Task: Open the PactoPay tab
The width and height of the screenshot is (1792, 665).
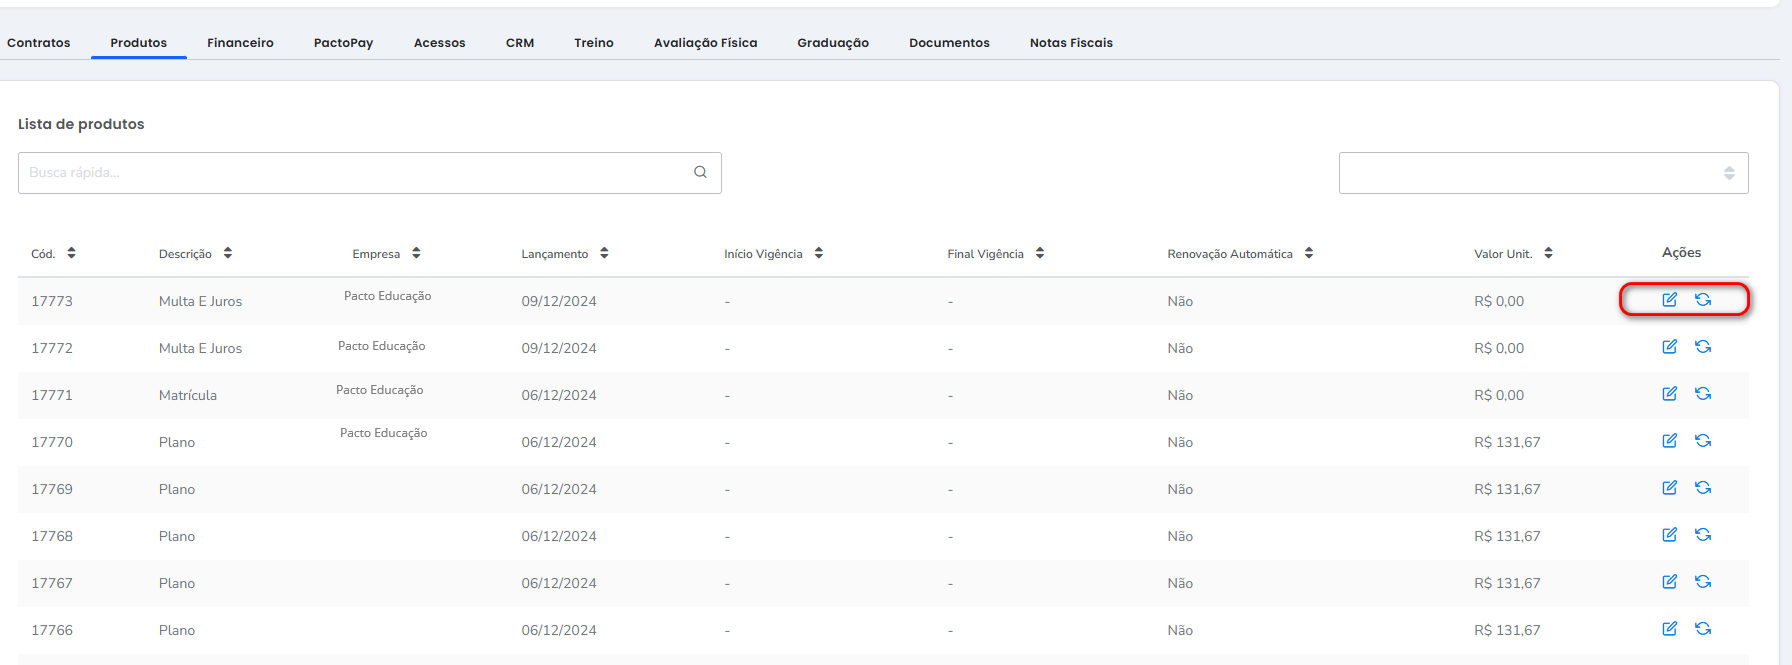Action: [x=343, y=43]
